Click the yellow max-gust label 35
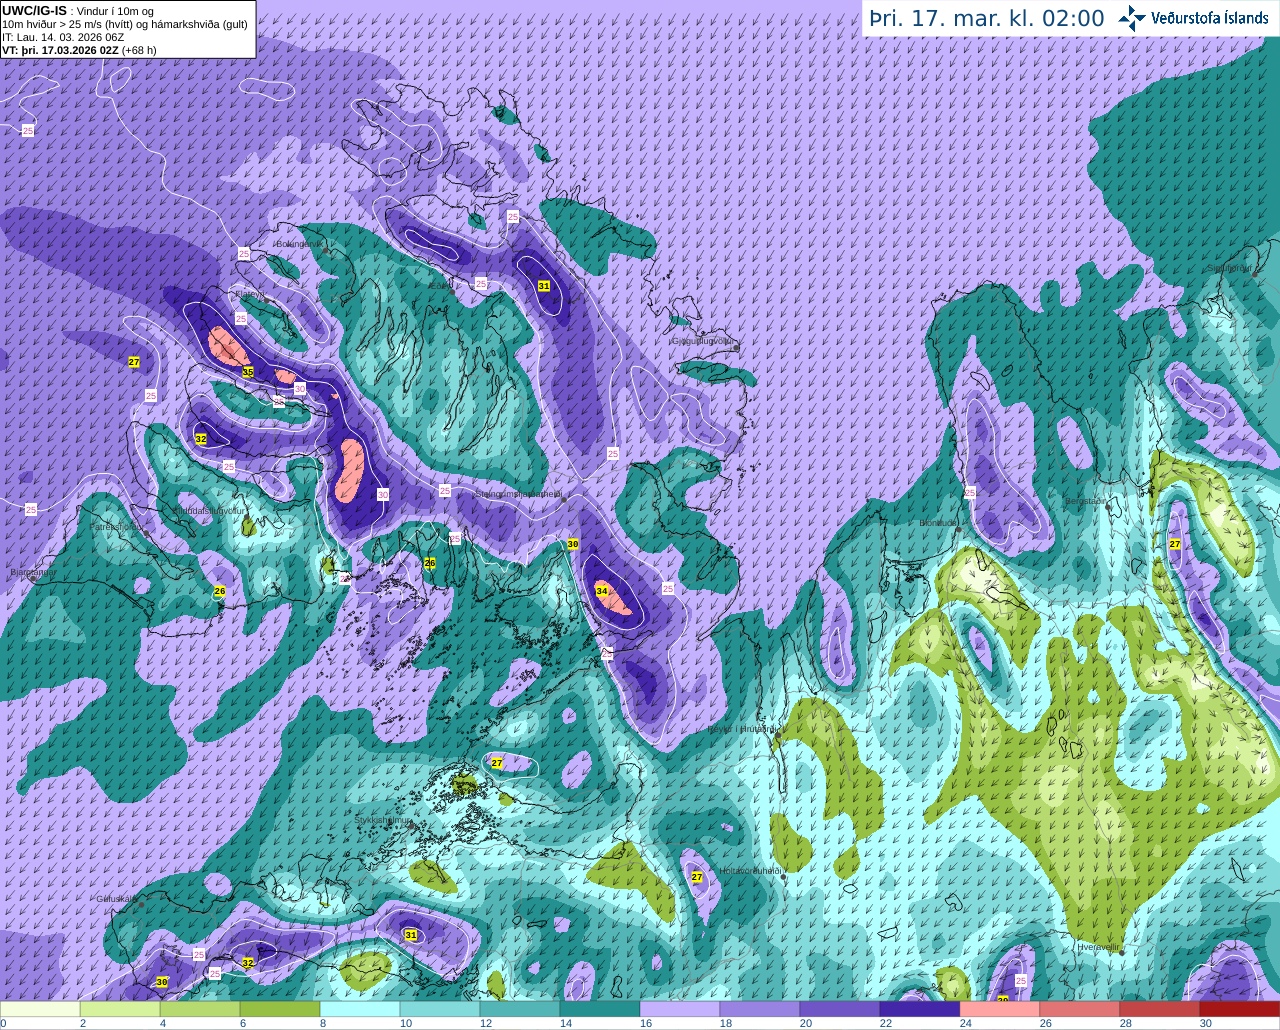This screenshot has height=1030, width=1280. point(248,372)
